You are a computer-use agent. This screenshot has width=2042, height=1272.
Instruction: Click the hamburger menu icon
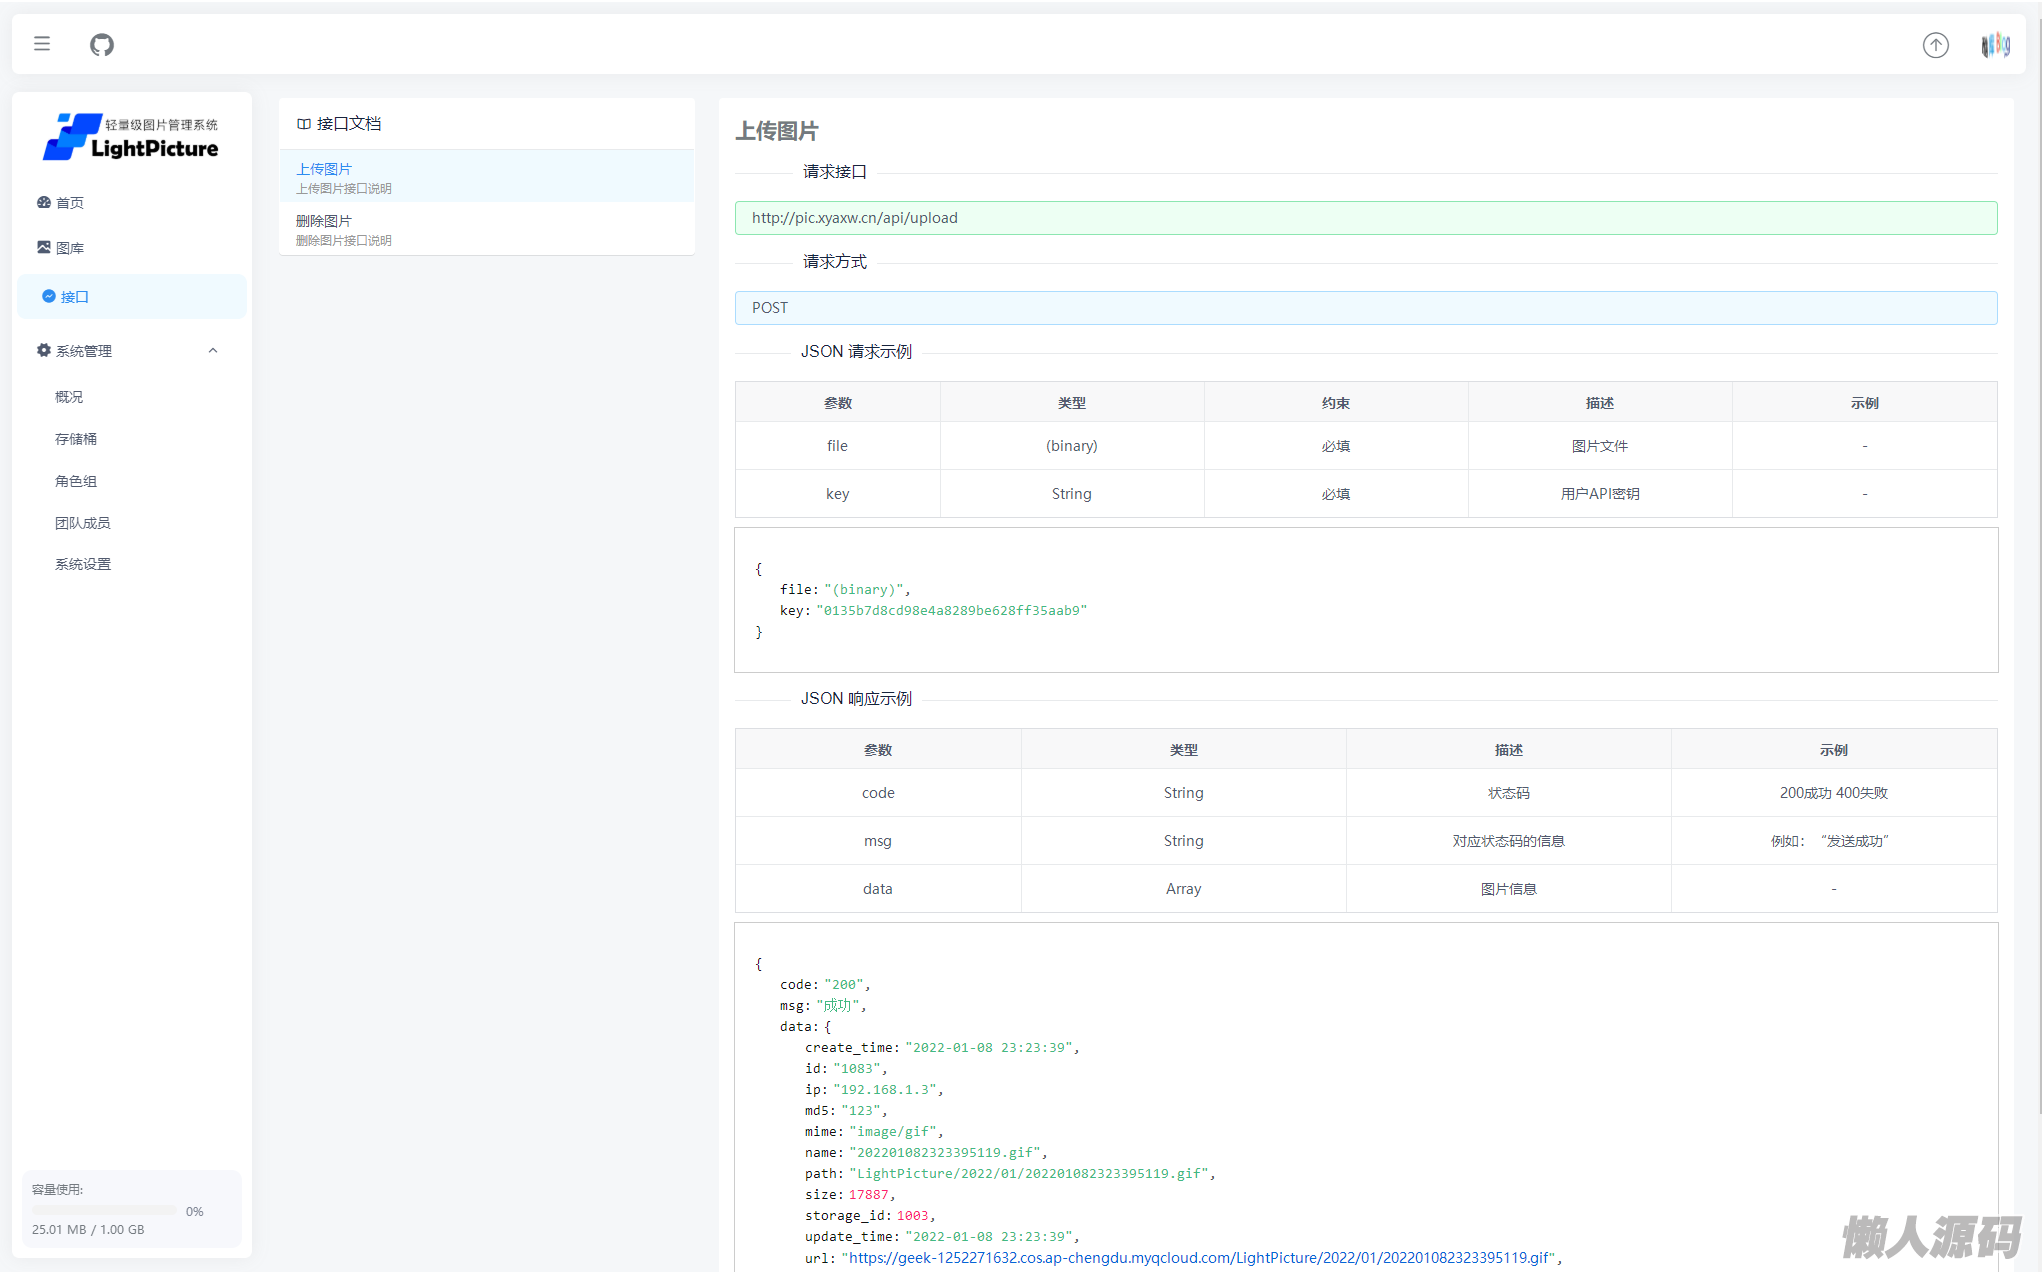pyautogui.click(x=42, y=44)
